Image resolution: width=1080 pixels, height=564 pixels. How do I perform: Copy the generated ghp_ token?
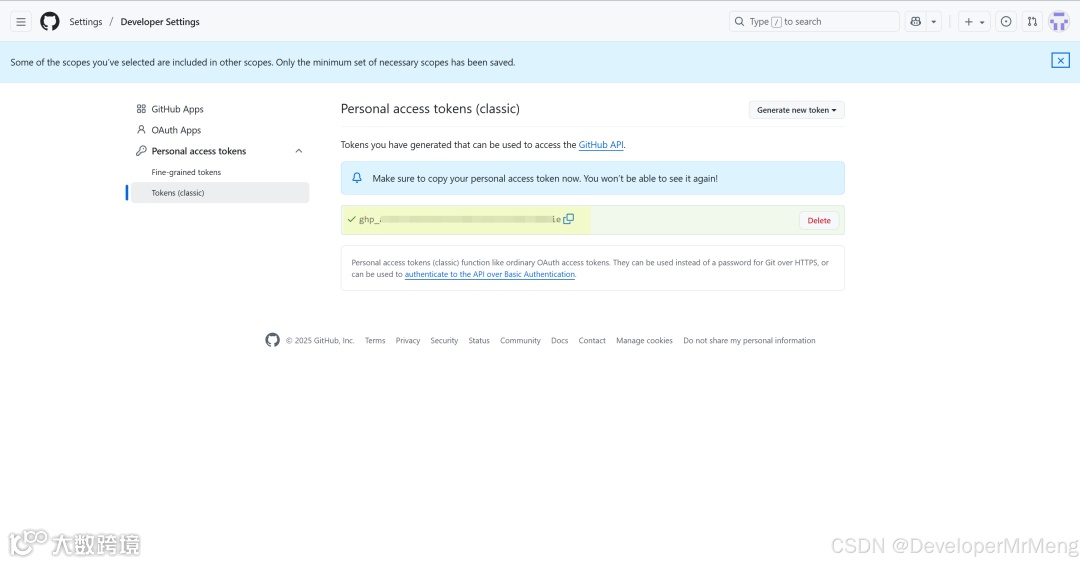click(x=568, y=219)
